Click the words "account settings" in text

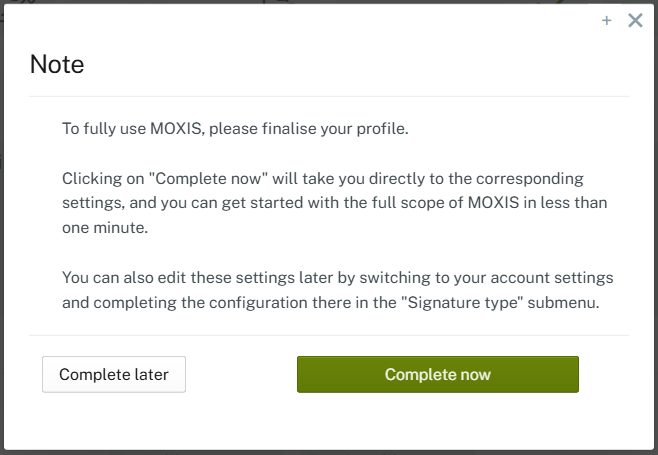point(558,276)
